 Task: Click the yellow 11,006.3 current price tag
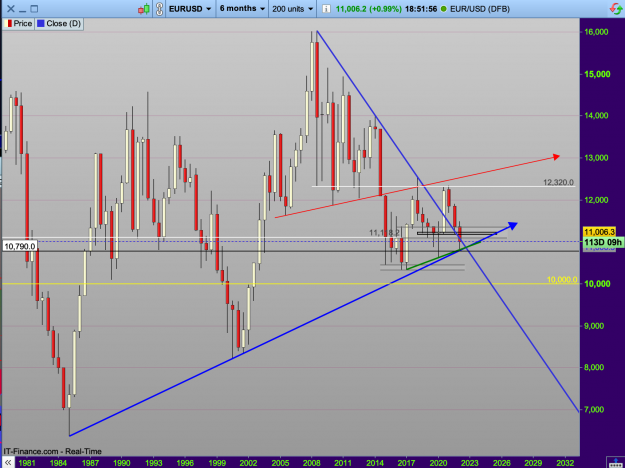pyautogui.click(x=599, y=232)
